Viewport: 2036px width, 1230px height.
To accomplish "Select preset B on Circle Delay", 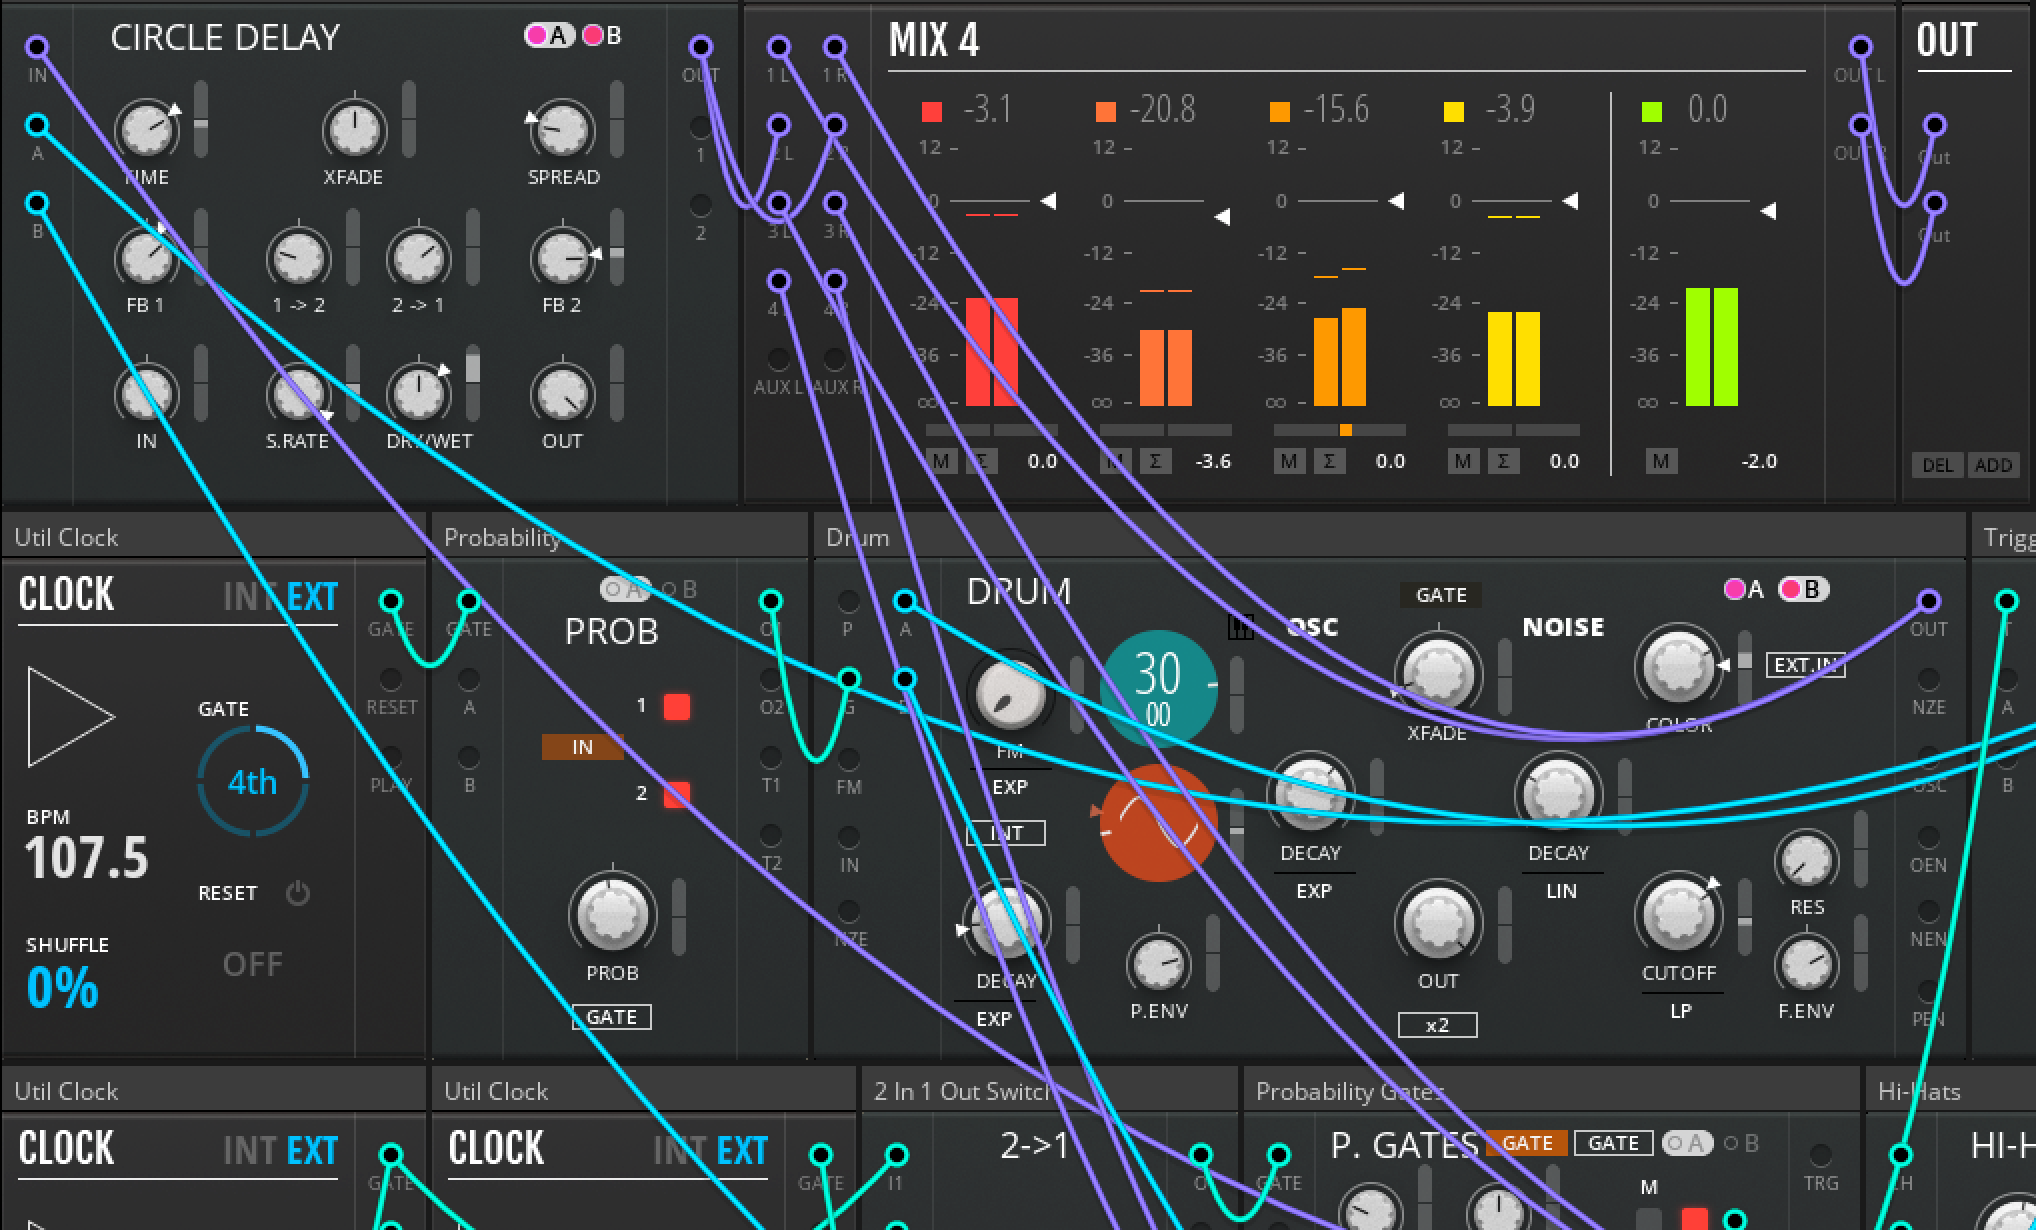I will click(x=603, y=36).
